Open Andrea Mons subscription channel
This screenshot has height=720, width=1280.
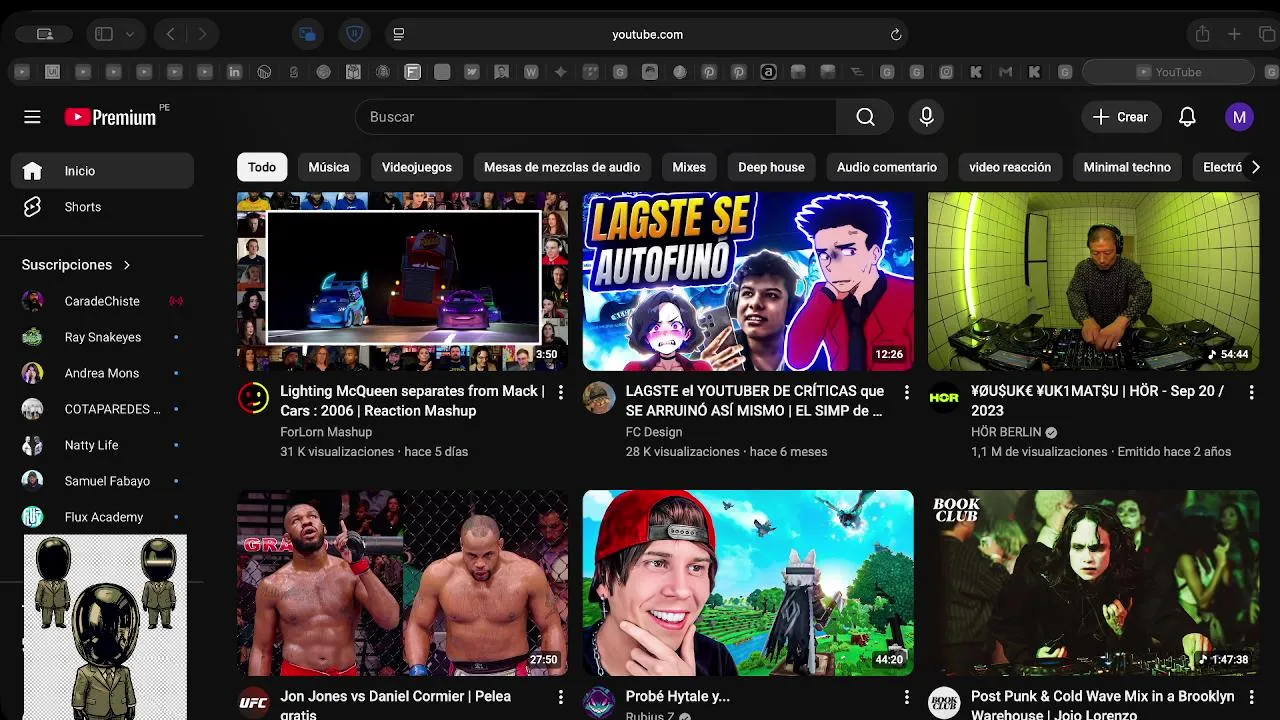click(102, 373)
